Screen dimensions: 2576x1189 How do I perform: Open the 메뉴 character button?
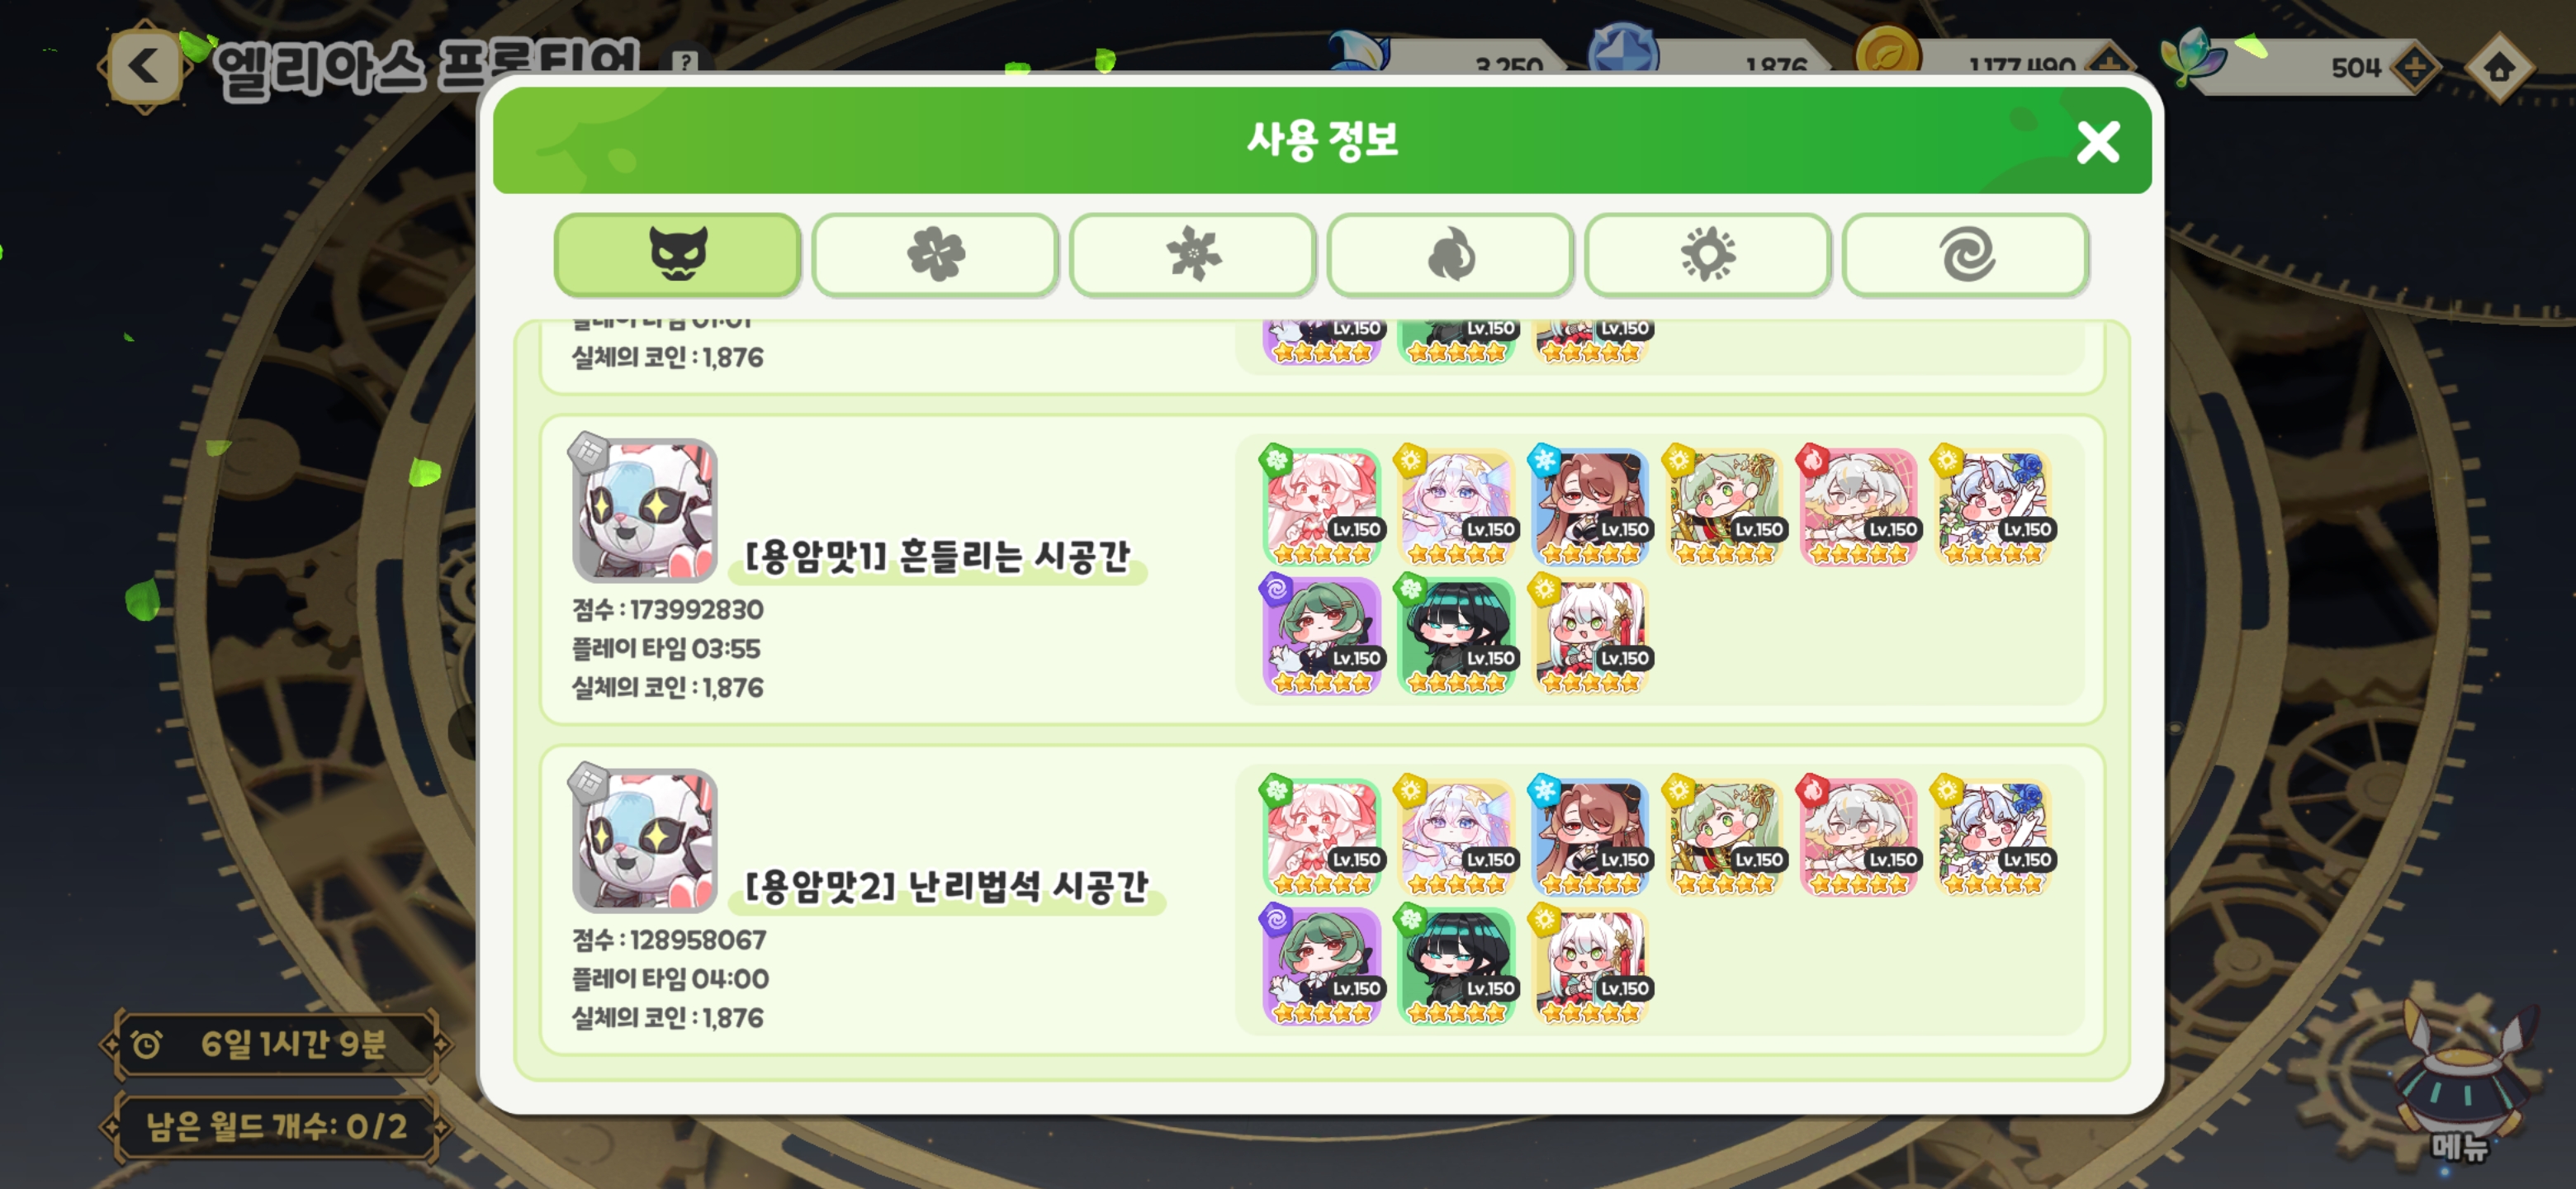(x=2461, y=1085)
